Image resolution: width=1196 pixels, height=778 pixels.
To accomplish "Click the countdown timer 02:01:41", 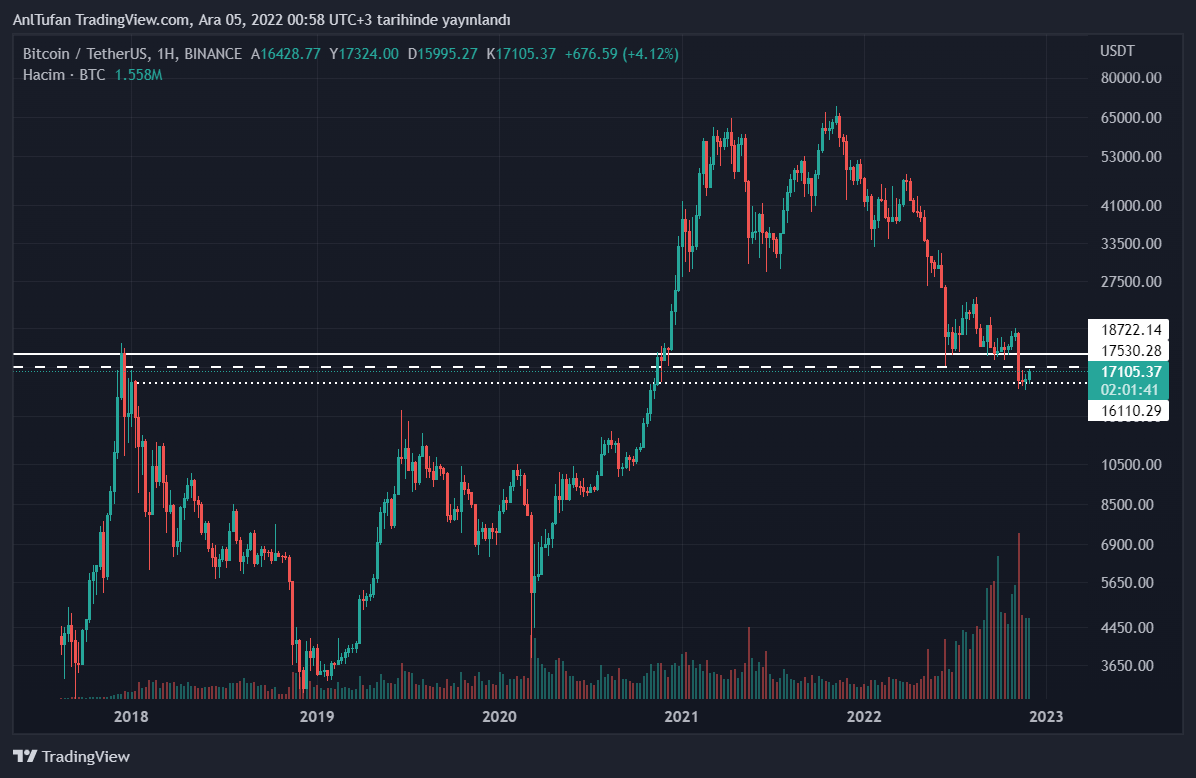I will click(1128, 390).
